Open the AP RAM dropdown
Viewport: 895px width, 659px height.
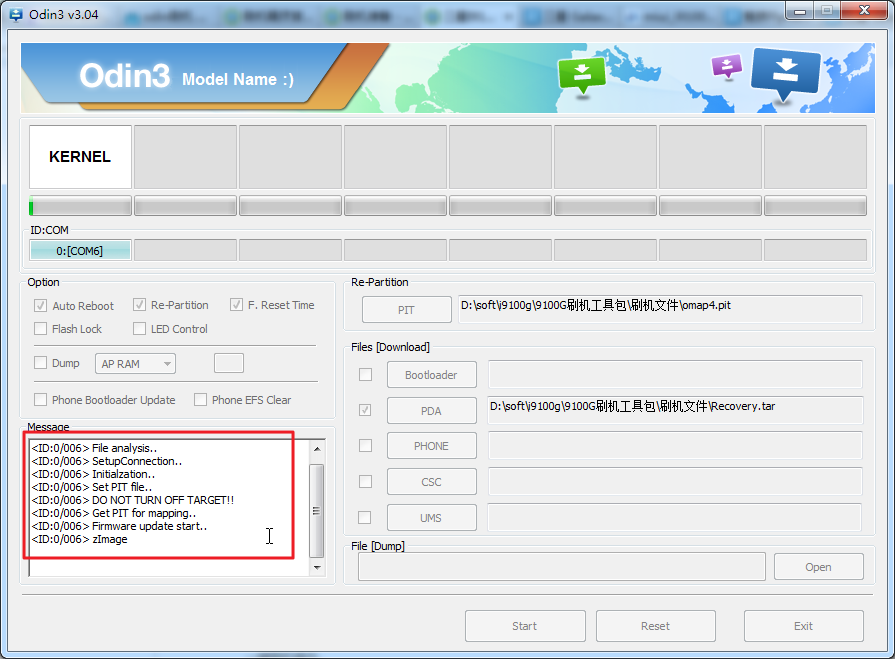135,364
